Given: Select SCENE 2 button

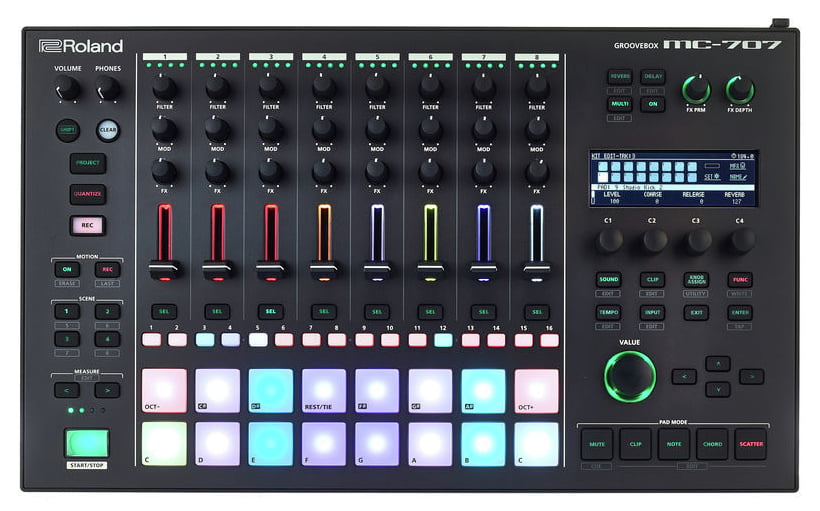Looking at the screenshot, I should pos(107,312).
